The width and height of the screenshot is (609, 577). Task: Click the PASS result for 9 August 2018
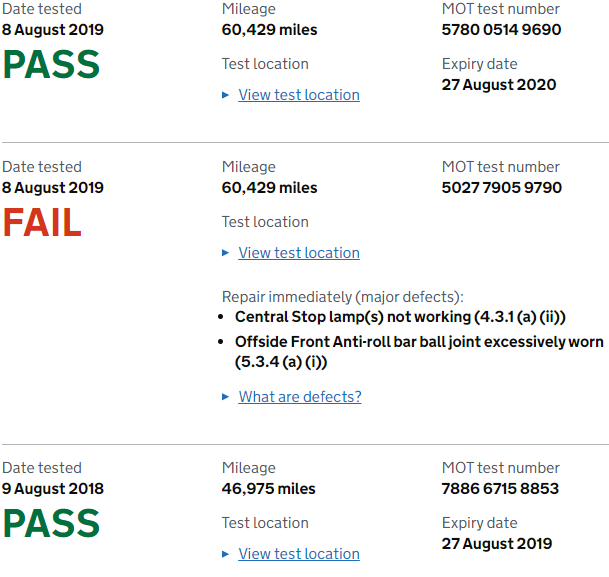51,524
